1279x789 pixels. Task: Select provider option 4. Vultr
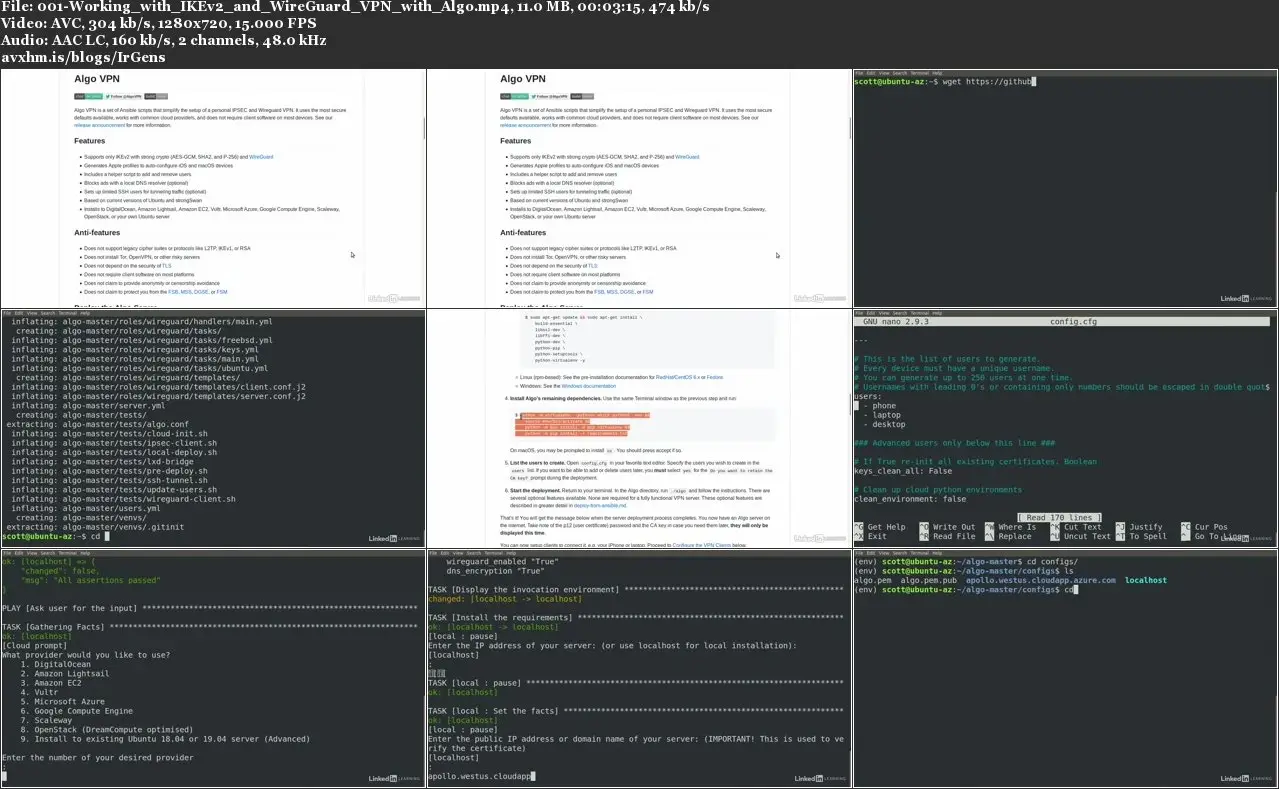(40, 692)
